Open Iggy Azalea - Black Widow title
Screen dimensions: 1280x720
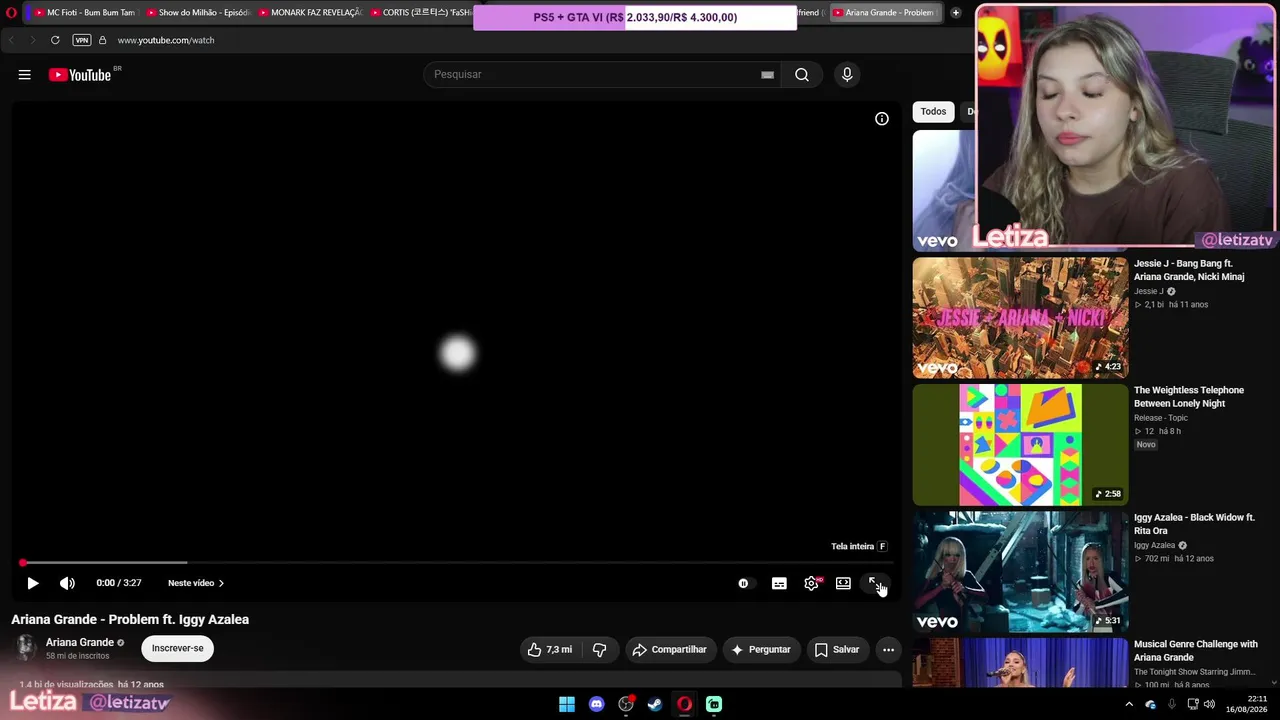coord(1194,524)
